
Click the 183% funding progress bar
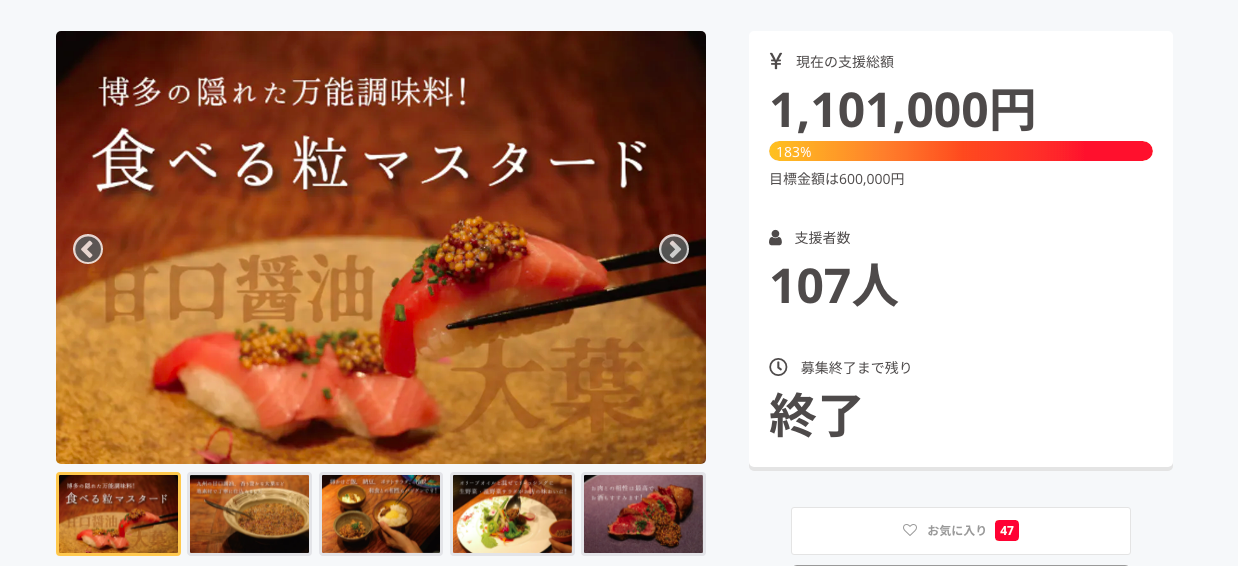[x=961, y=151]
